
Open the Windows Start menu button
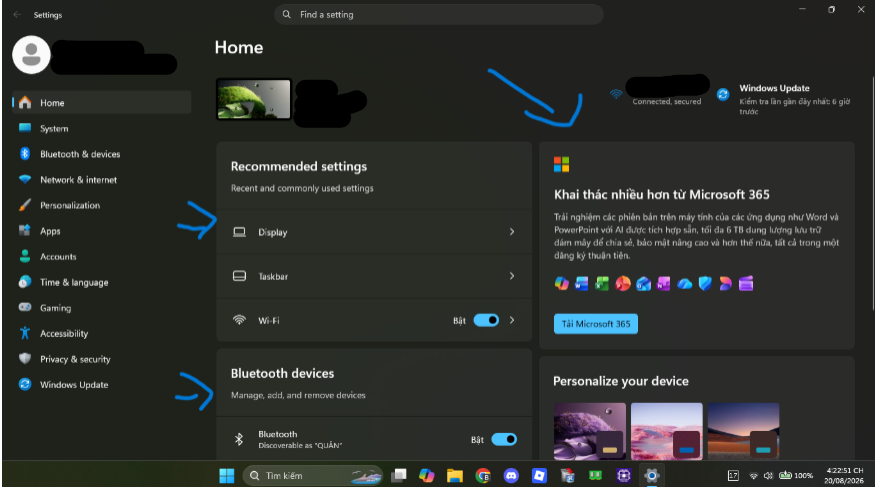(x=227, y=475)
